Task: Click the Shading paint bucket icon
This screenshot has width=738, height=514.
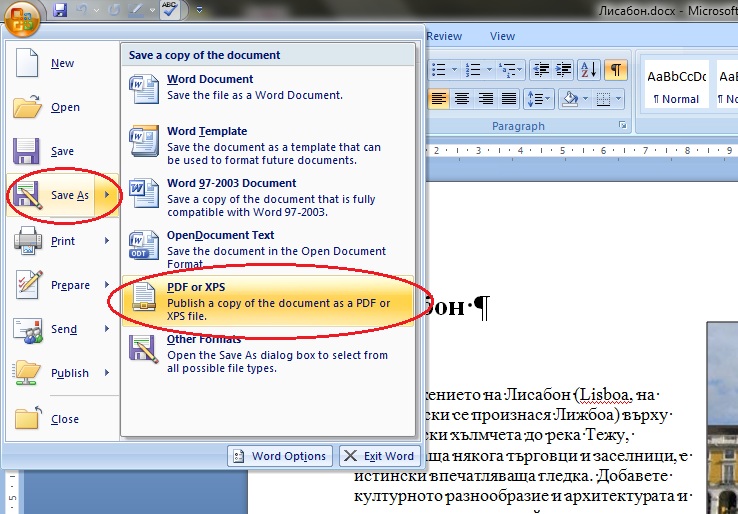Action: pyautogui.click(x=570, y=99)
